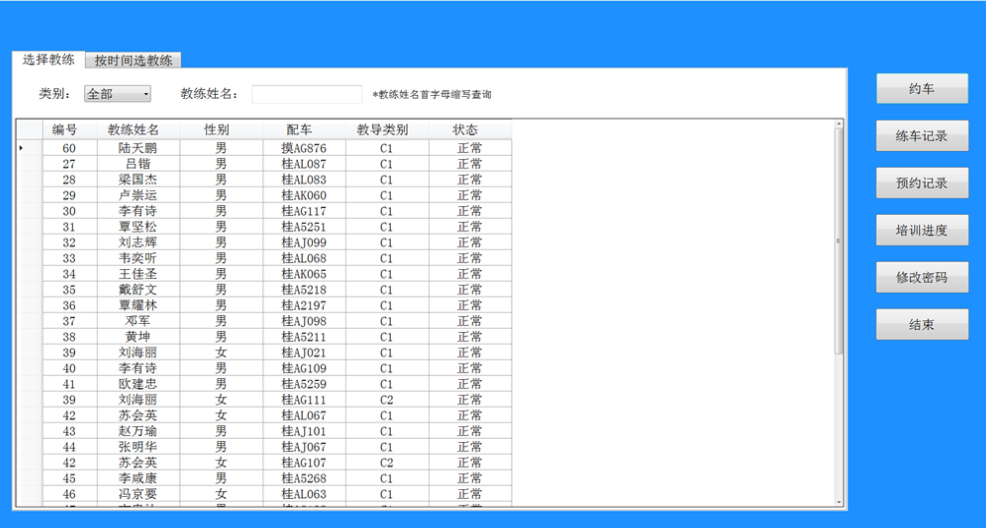
Task: Select the 选择教练 tab
Action: click(48, 60)
